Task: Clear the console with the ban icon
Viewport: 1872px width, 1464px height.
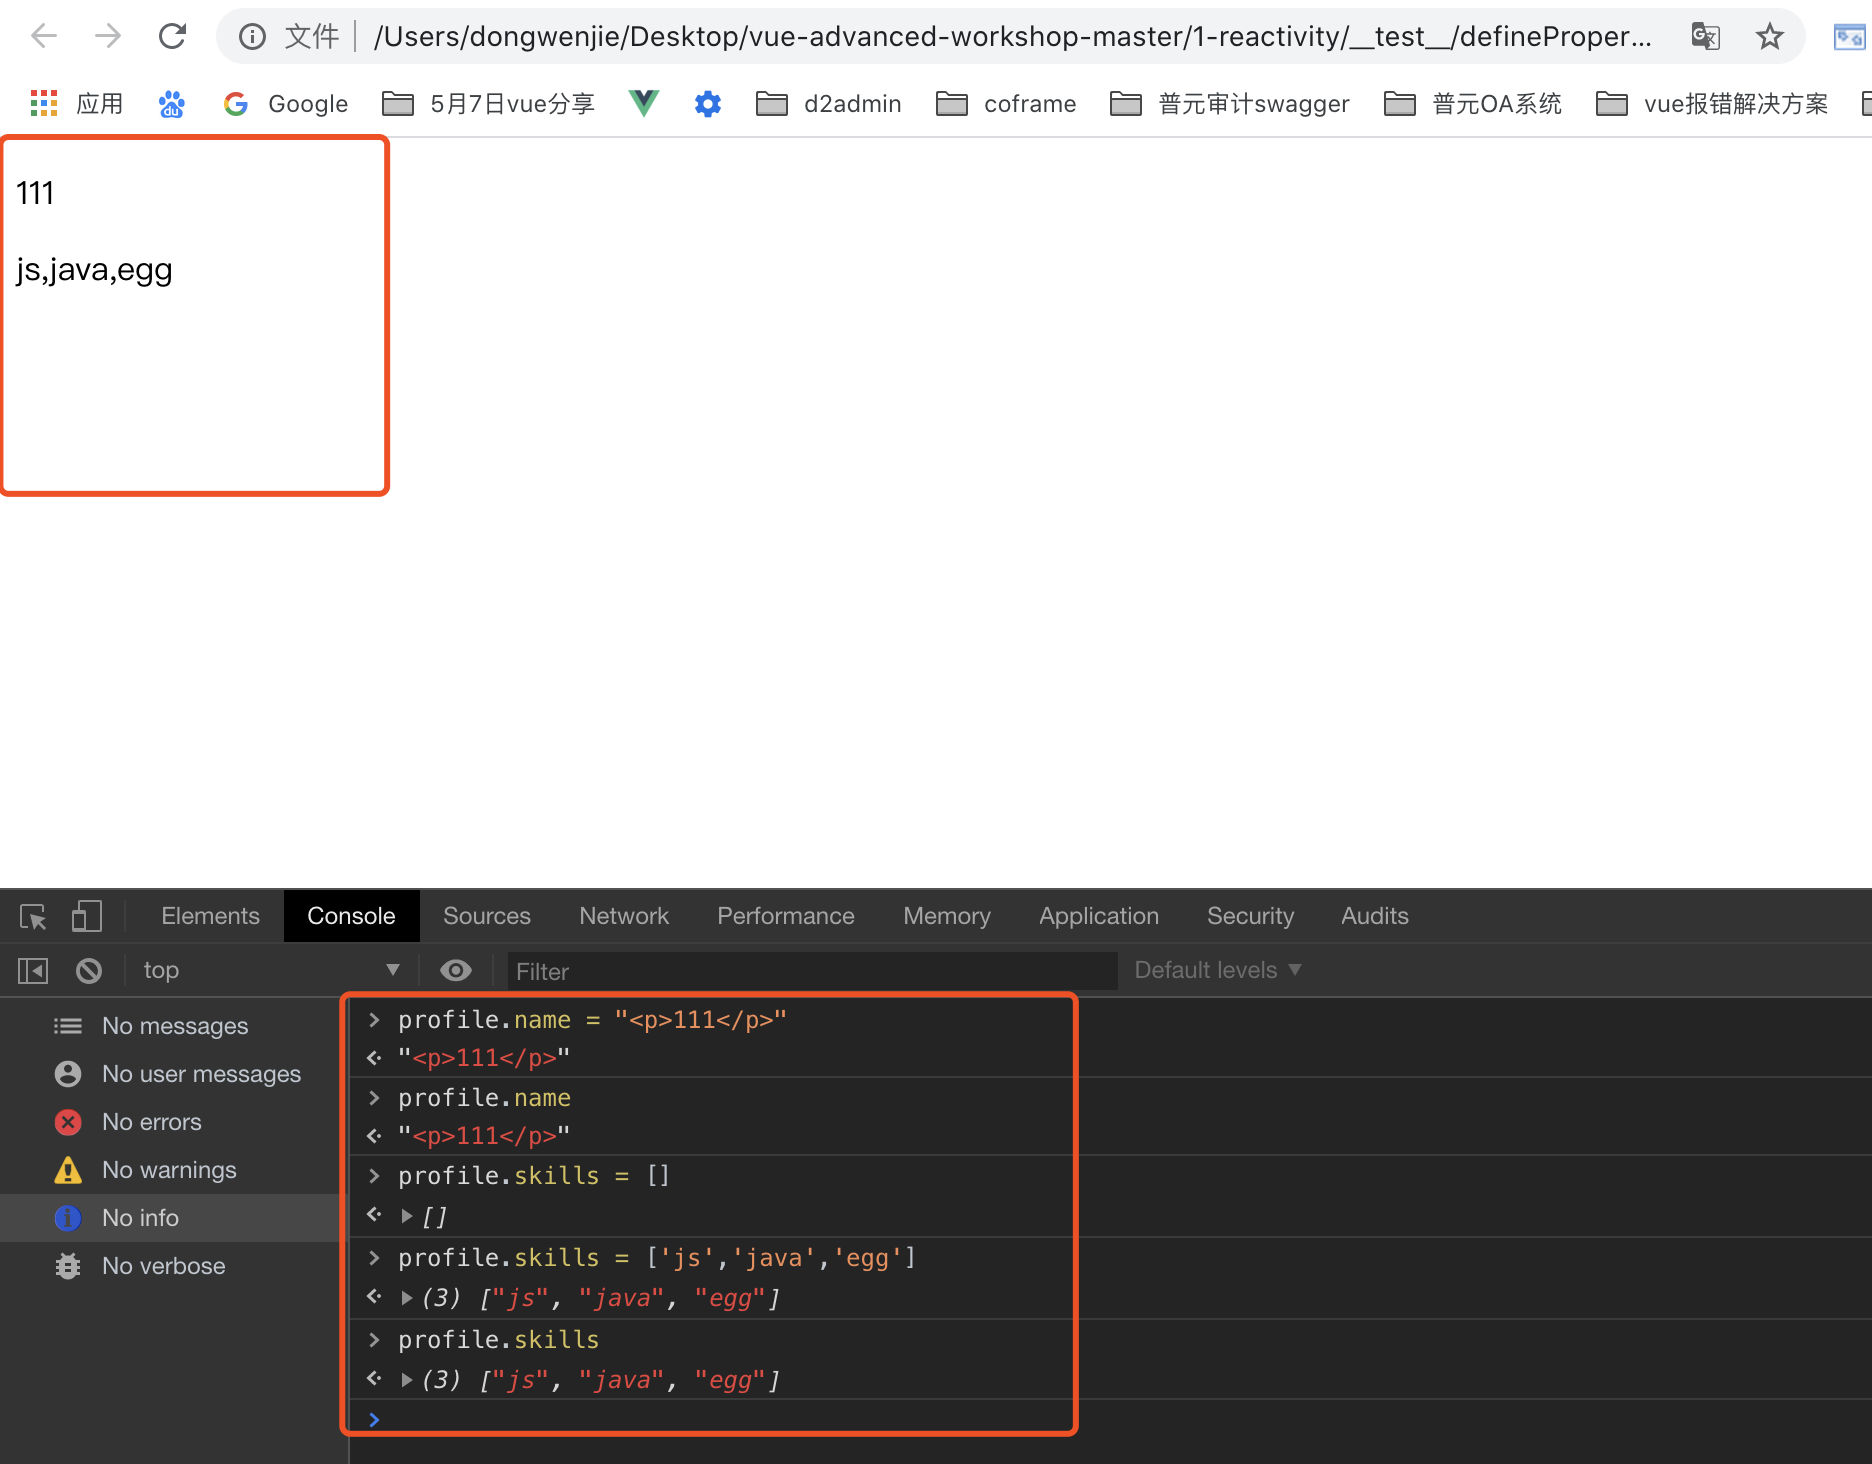Action: [89, 970]
